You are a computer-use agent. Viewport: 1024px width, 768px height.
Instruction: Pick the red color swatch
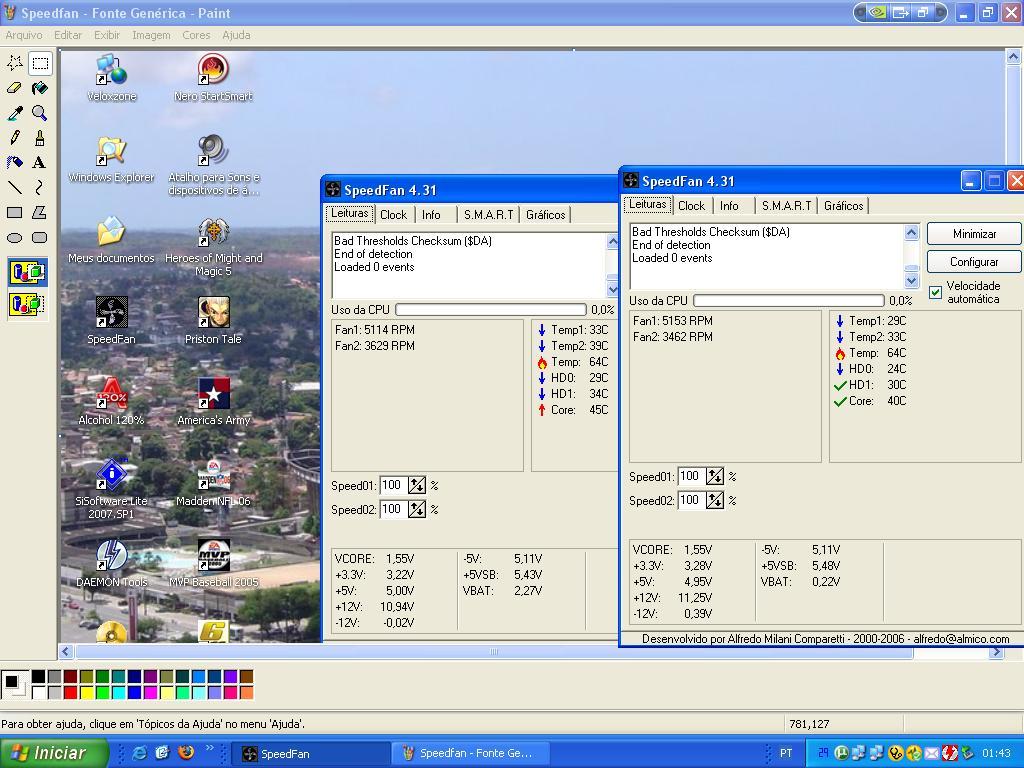click(x=71, y=692)
